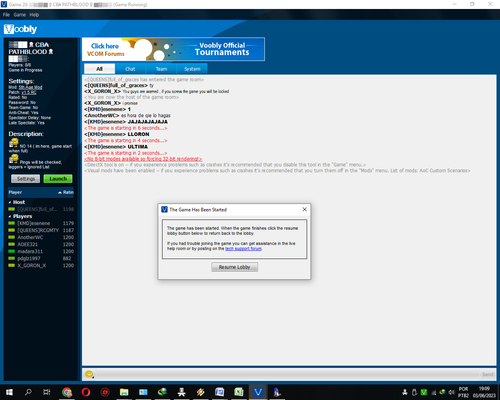This screenshot has height=400, width=500.
Task: Click the green Voobly tray icon
Action: [424, 392]
